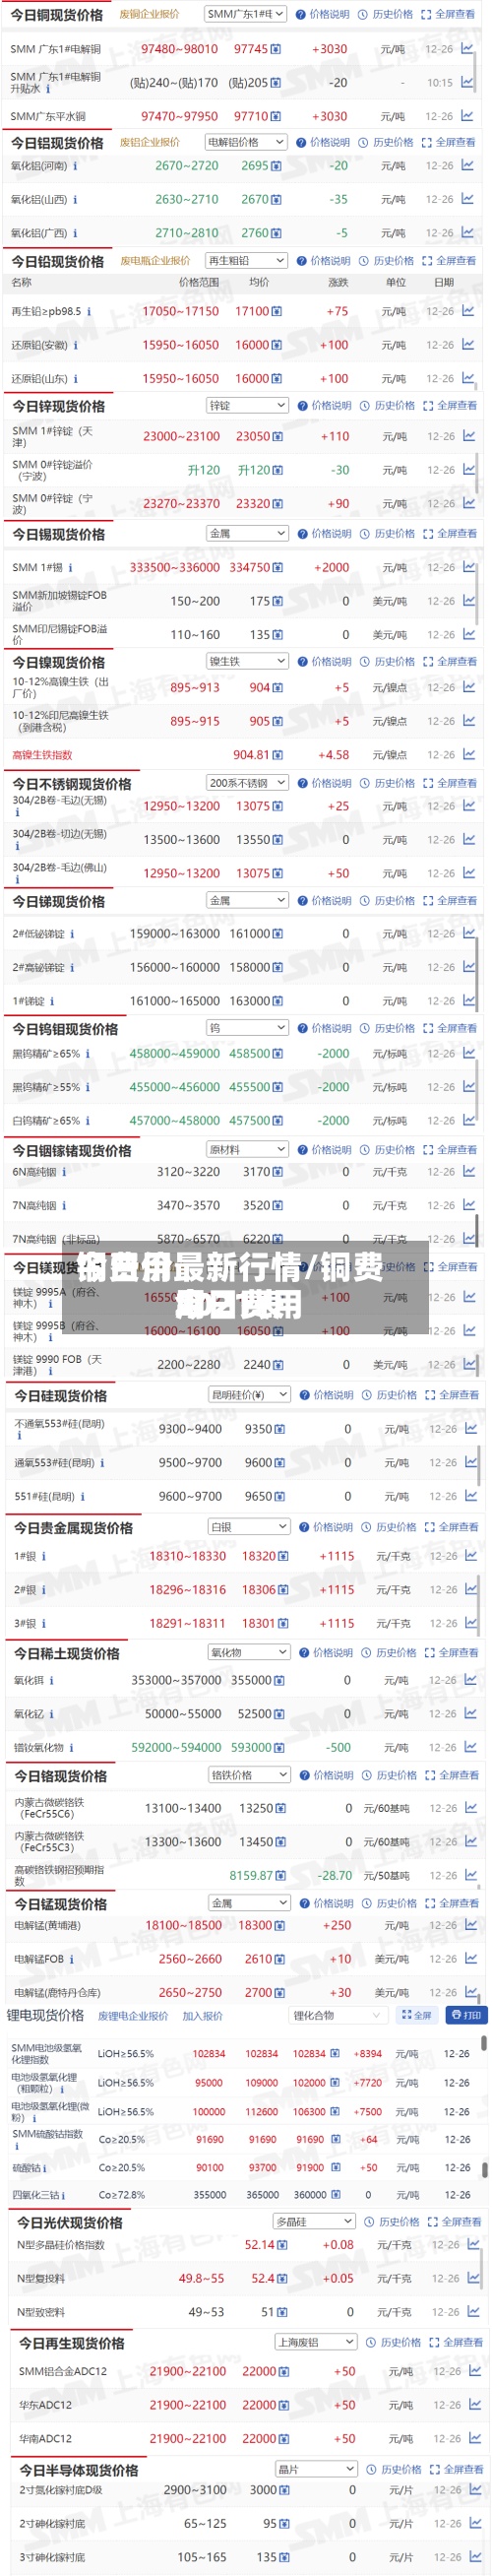View chart for N型多晶硅价格指数

474,2245
